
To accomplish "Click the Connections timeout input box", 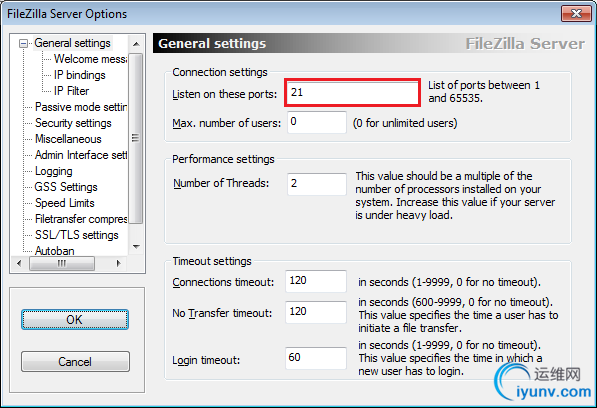I will [x=316, y=281].
